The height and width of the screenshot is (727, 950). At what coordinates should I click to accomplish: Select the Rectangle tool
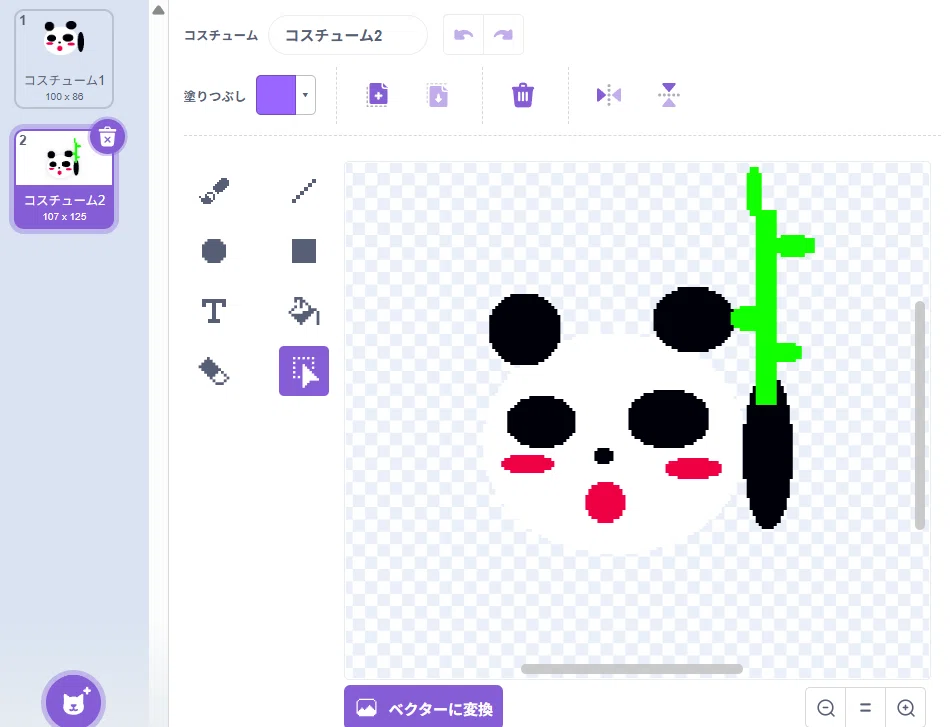pyautogui.click(x=304, y=251)
